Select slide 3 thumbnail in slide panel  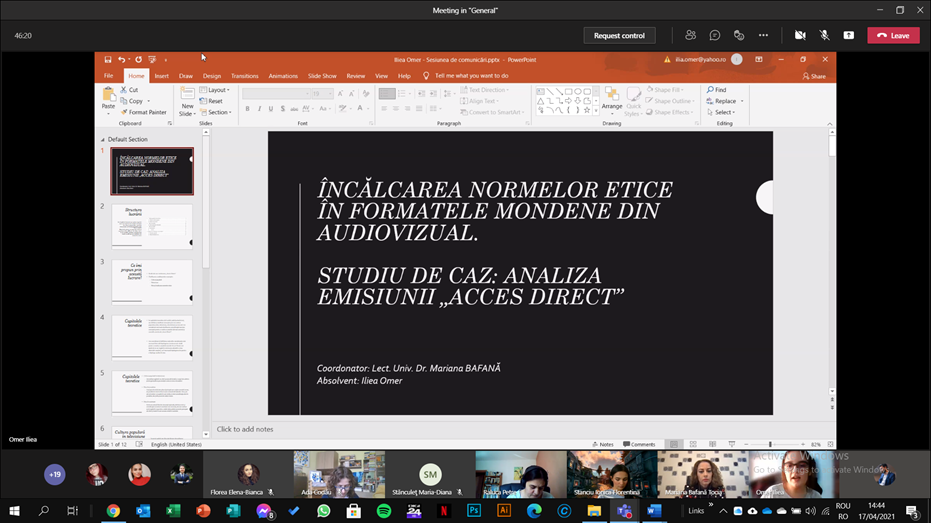(x=152, y=282)
